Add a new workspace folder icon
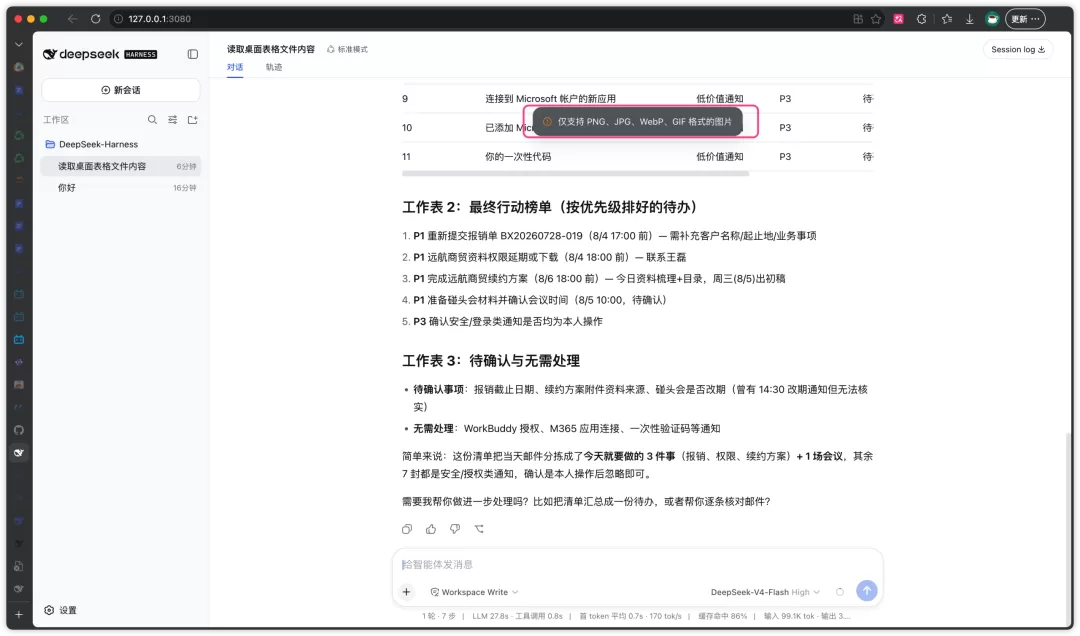 pyautogui.click(x=193, y=120)
